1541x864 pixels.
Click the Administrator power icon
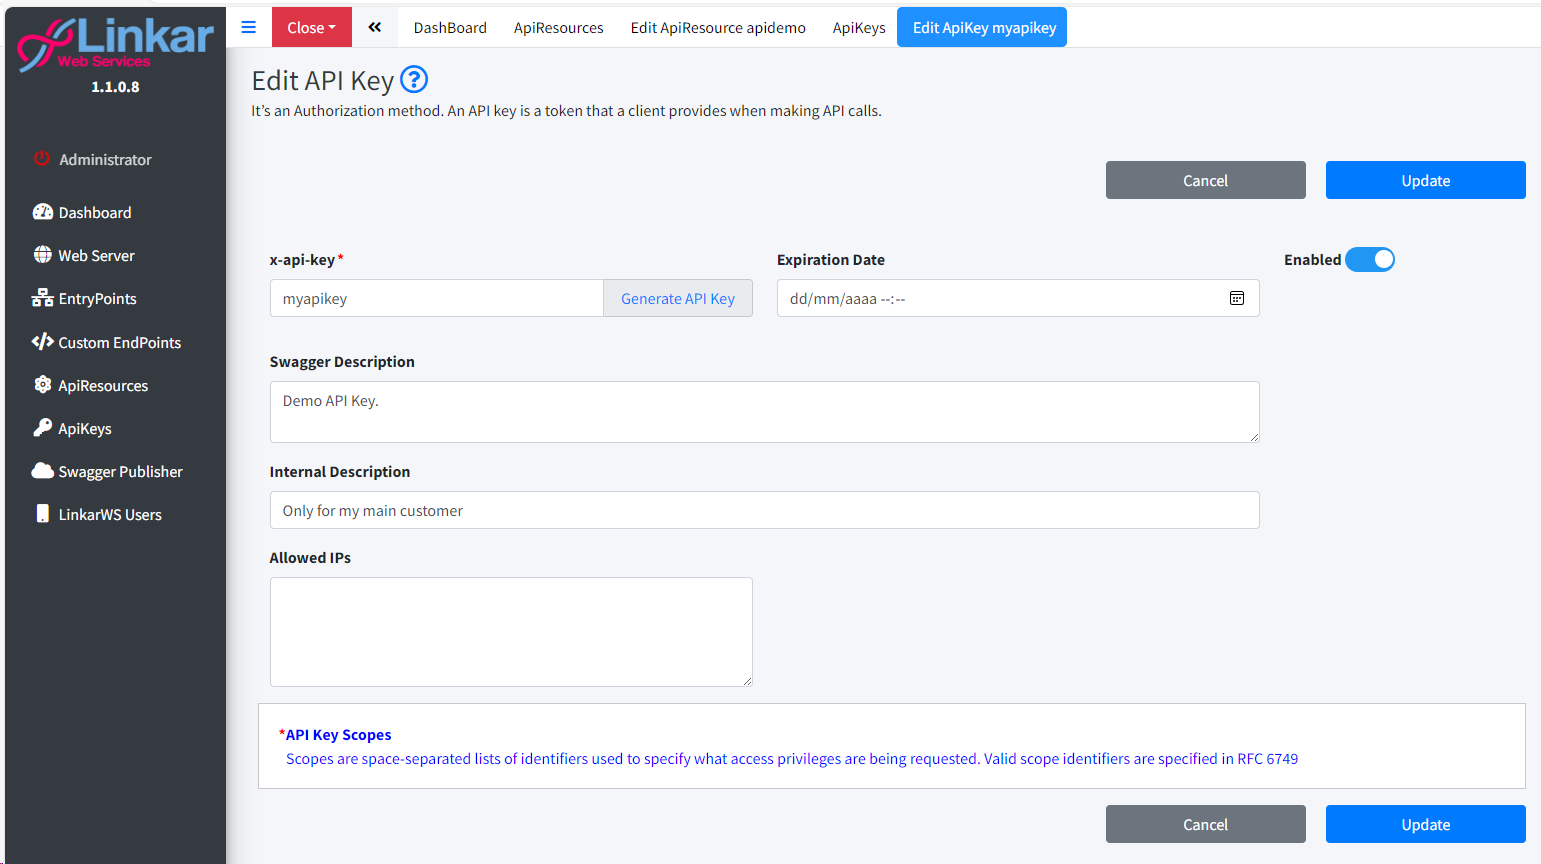(42, 159)
